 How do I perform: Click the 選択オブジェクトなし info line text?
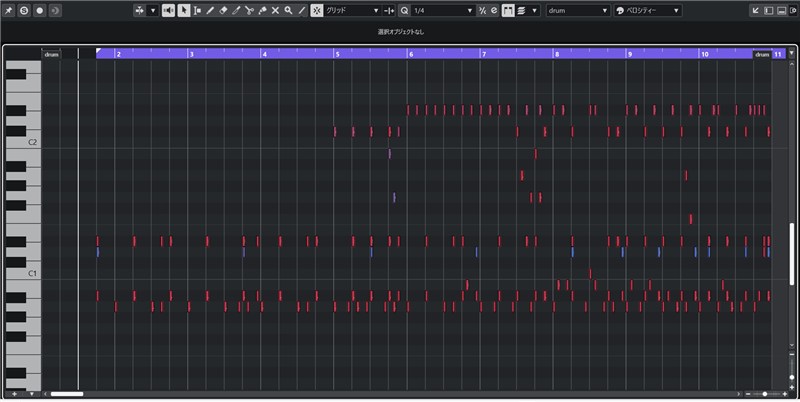401,32
